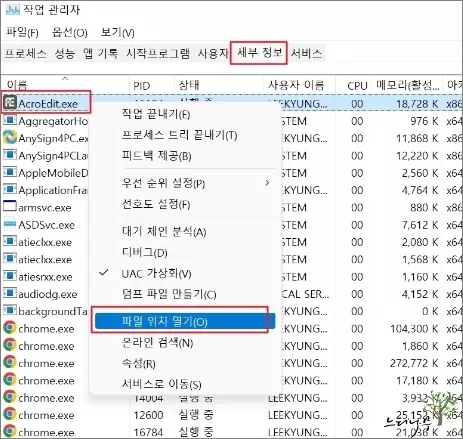Screen dimensions: 463x439
Task: Click chrome.exe icon in the PID 16784 row
Action: coord(10,432)
